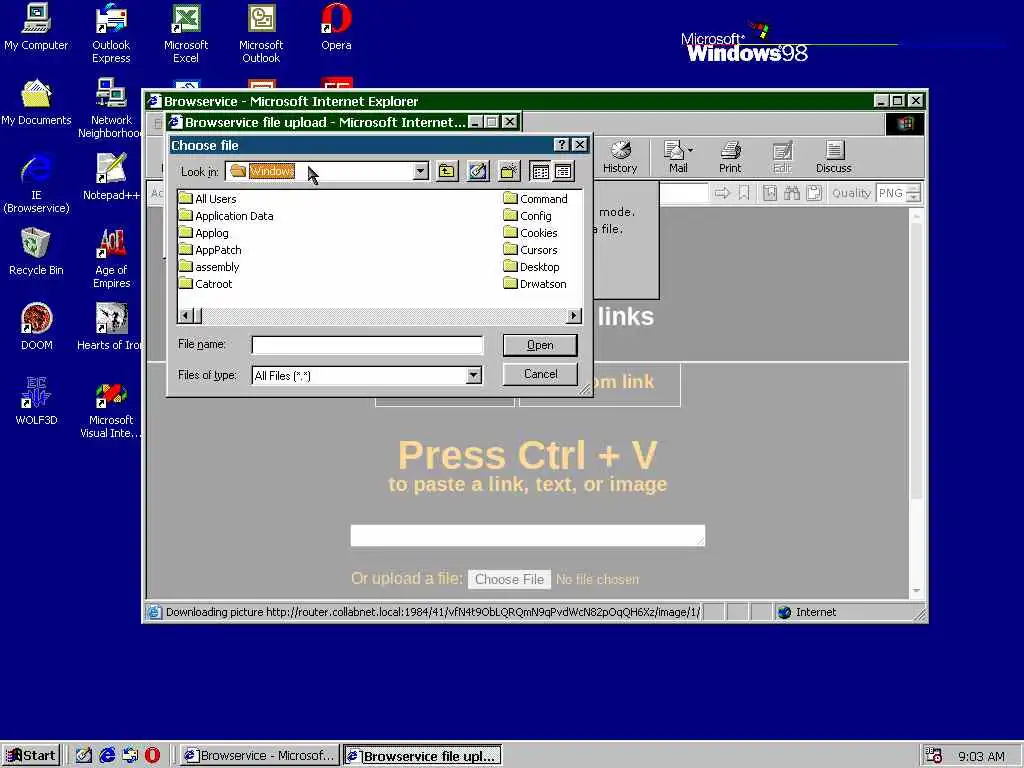Select the assembly folder
This screenshot has height=768, width=1024.
[x=209, y=266]
